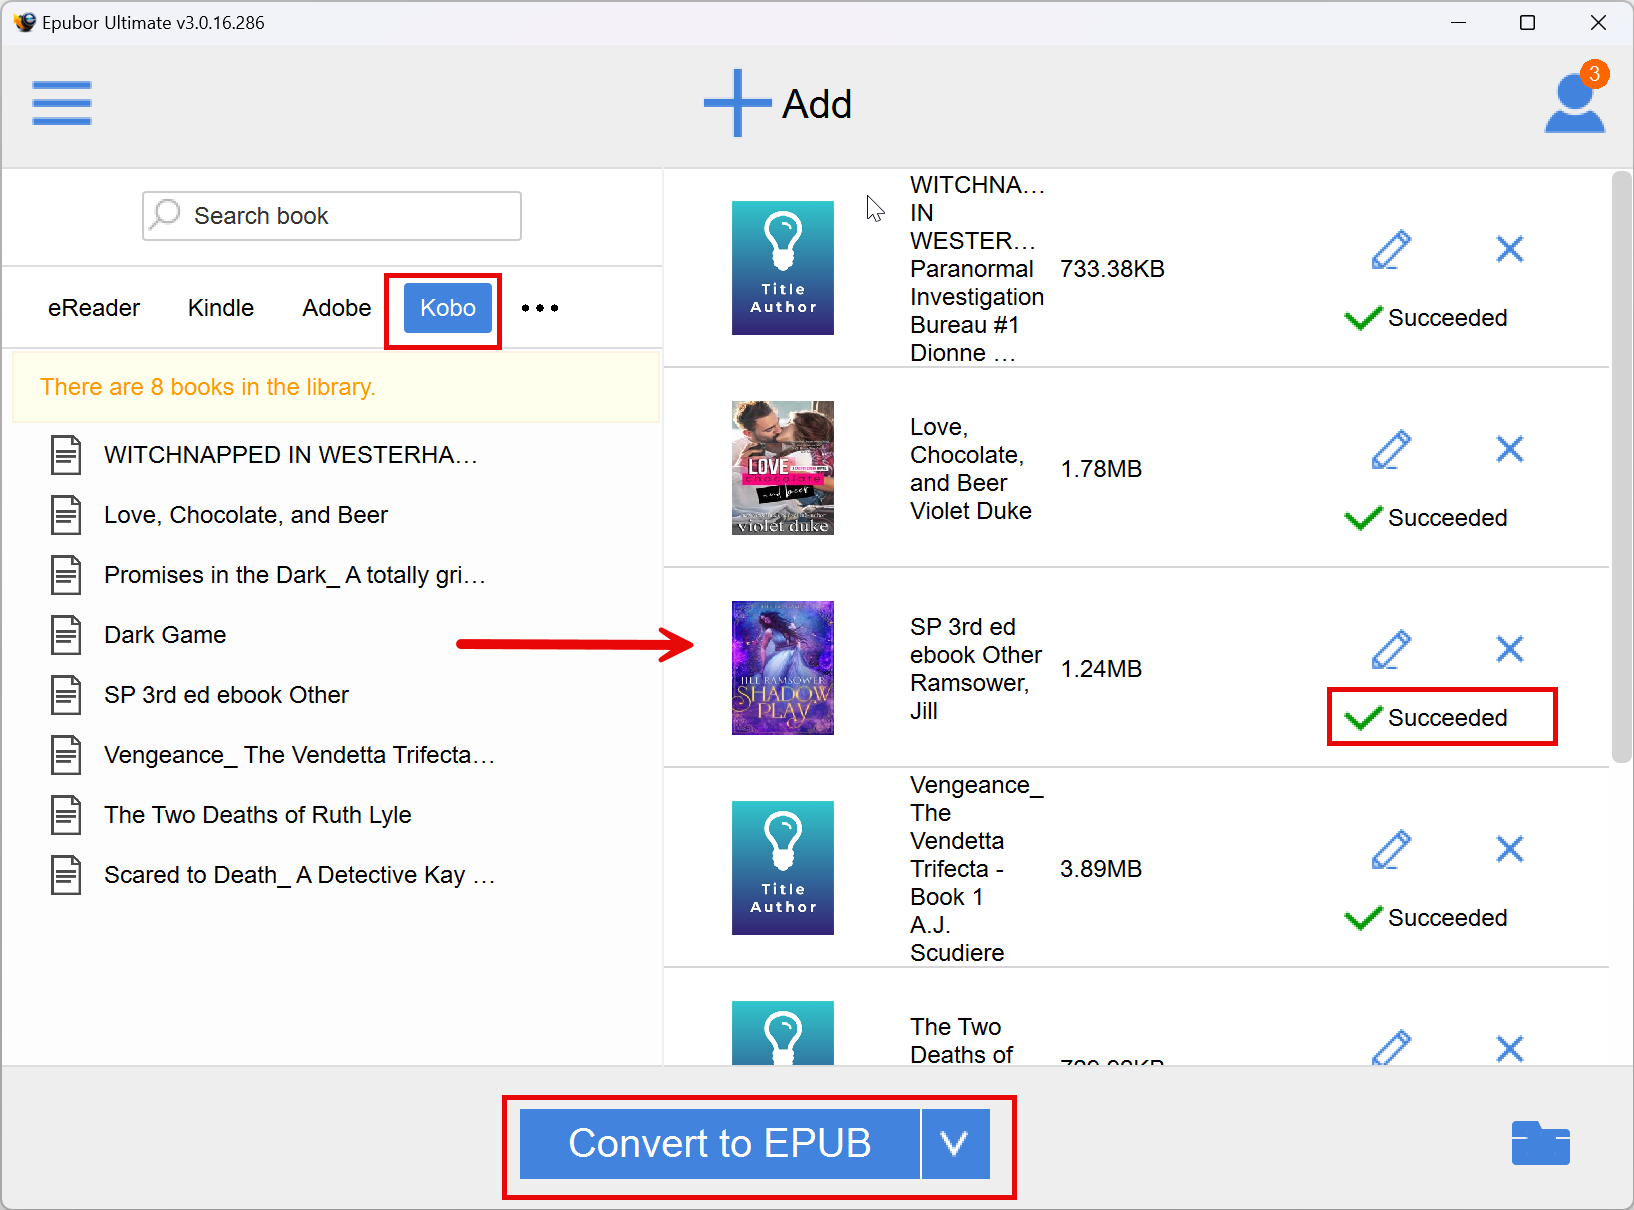1634x1210 pixels.
Task: Click document icon beside SP 3rd ed ebook Other
Action: coord(66,695)
